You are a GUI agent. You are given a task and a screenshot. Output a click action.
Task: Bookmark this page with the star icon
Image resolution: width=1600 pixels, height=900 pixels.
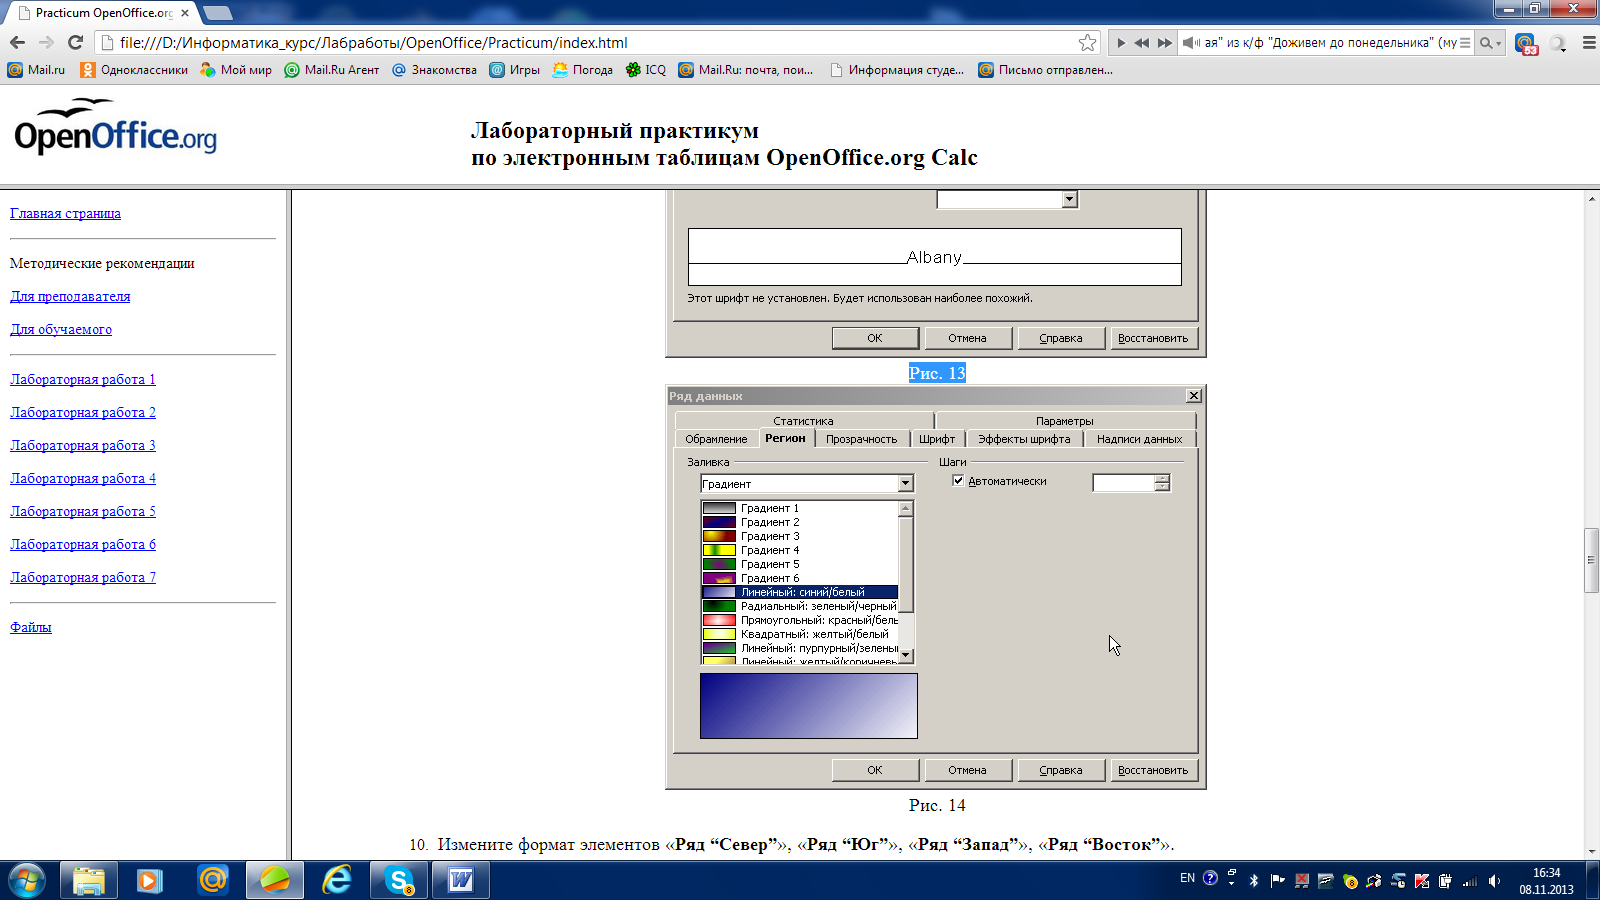[x=1088, y=43]
